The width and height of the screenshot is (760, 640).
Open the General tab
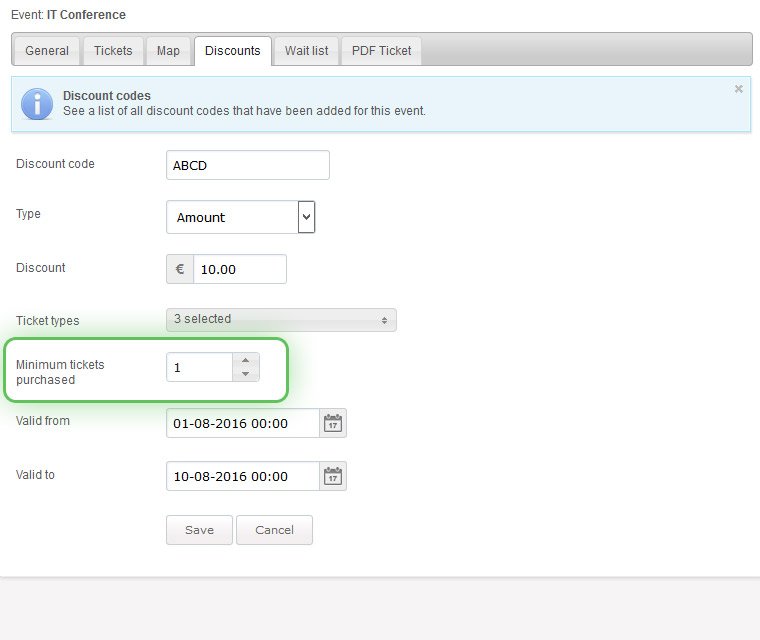pos(47,51)
